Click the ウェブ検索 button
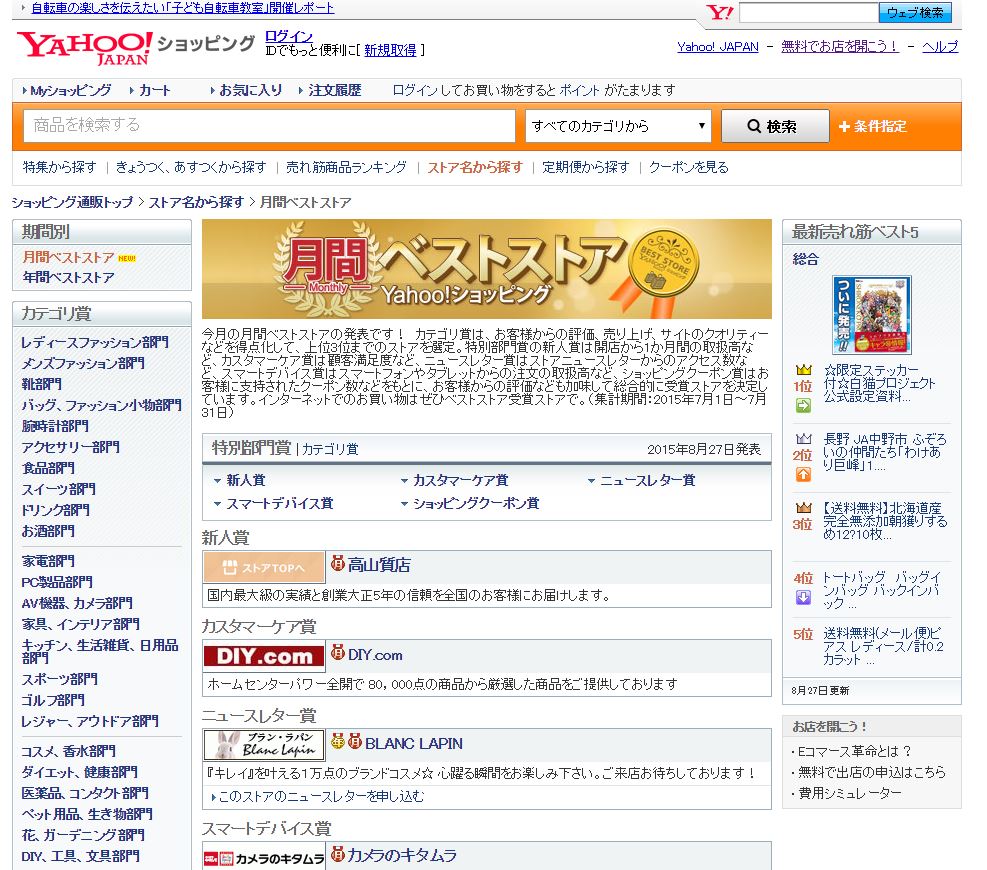This screenshot has width=987, height=870. (x=915, y=13)
